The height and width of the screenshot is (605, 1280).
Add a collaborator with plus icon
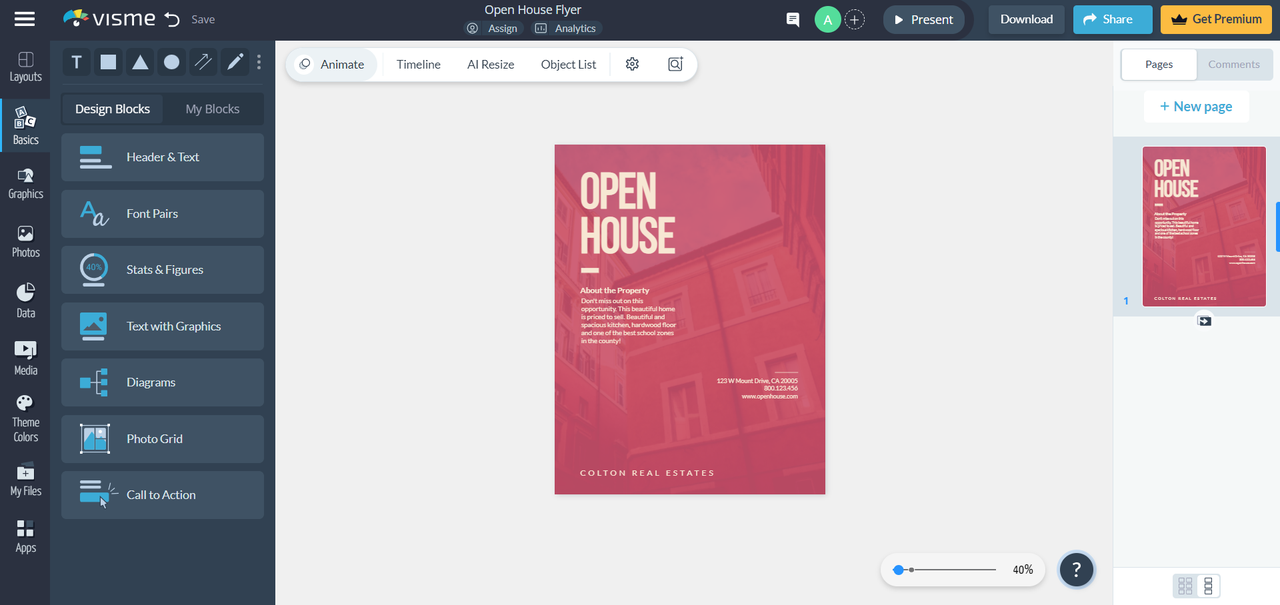854,19
